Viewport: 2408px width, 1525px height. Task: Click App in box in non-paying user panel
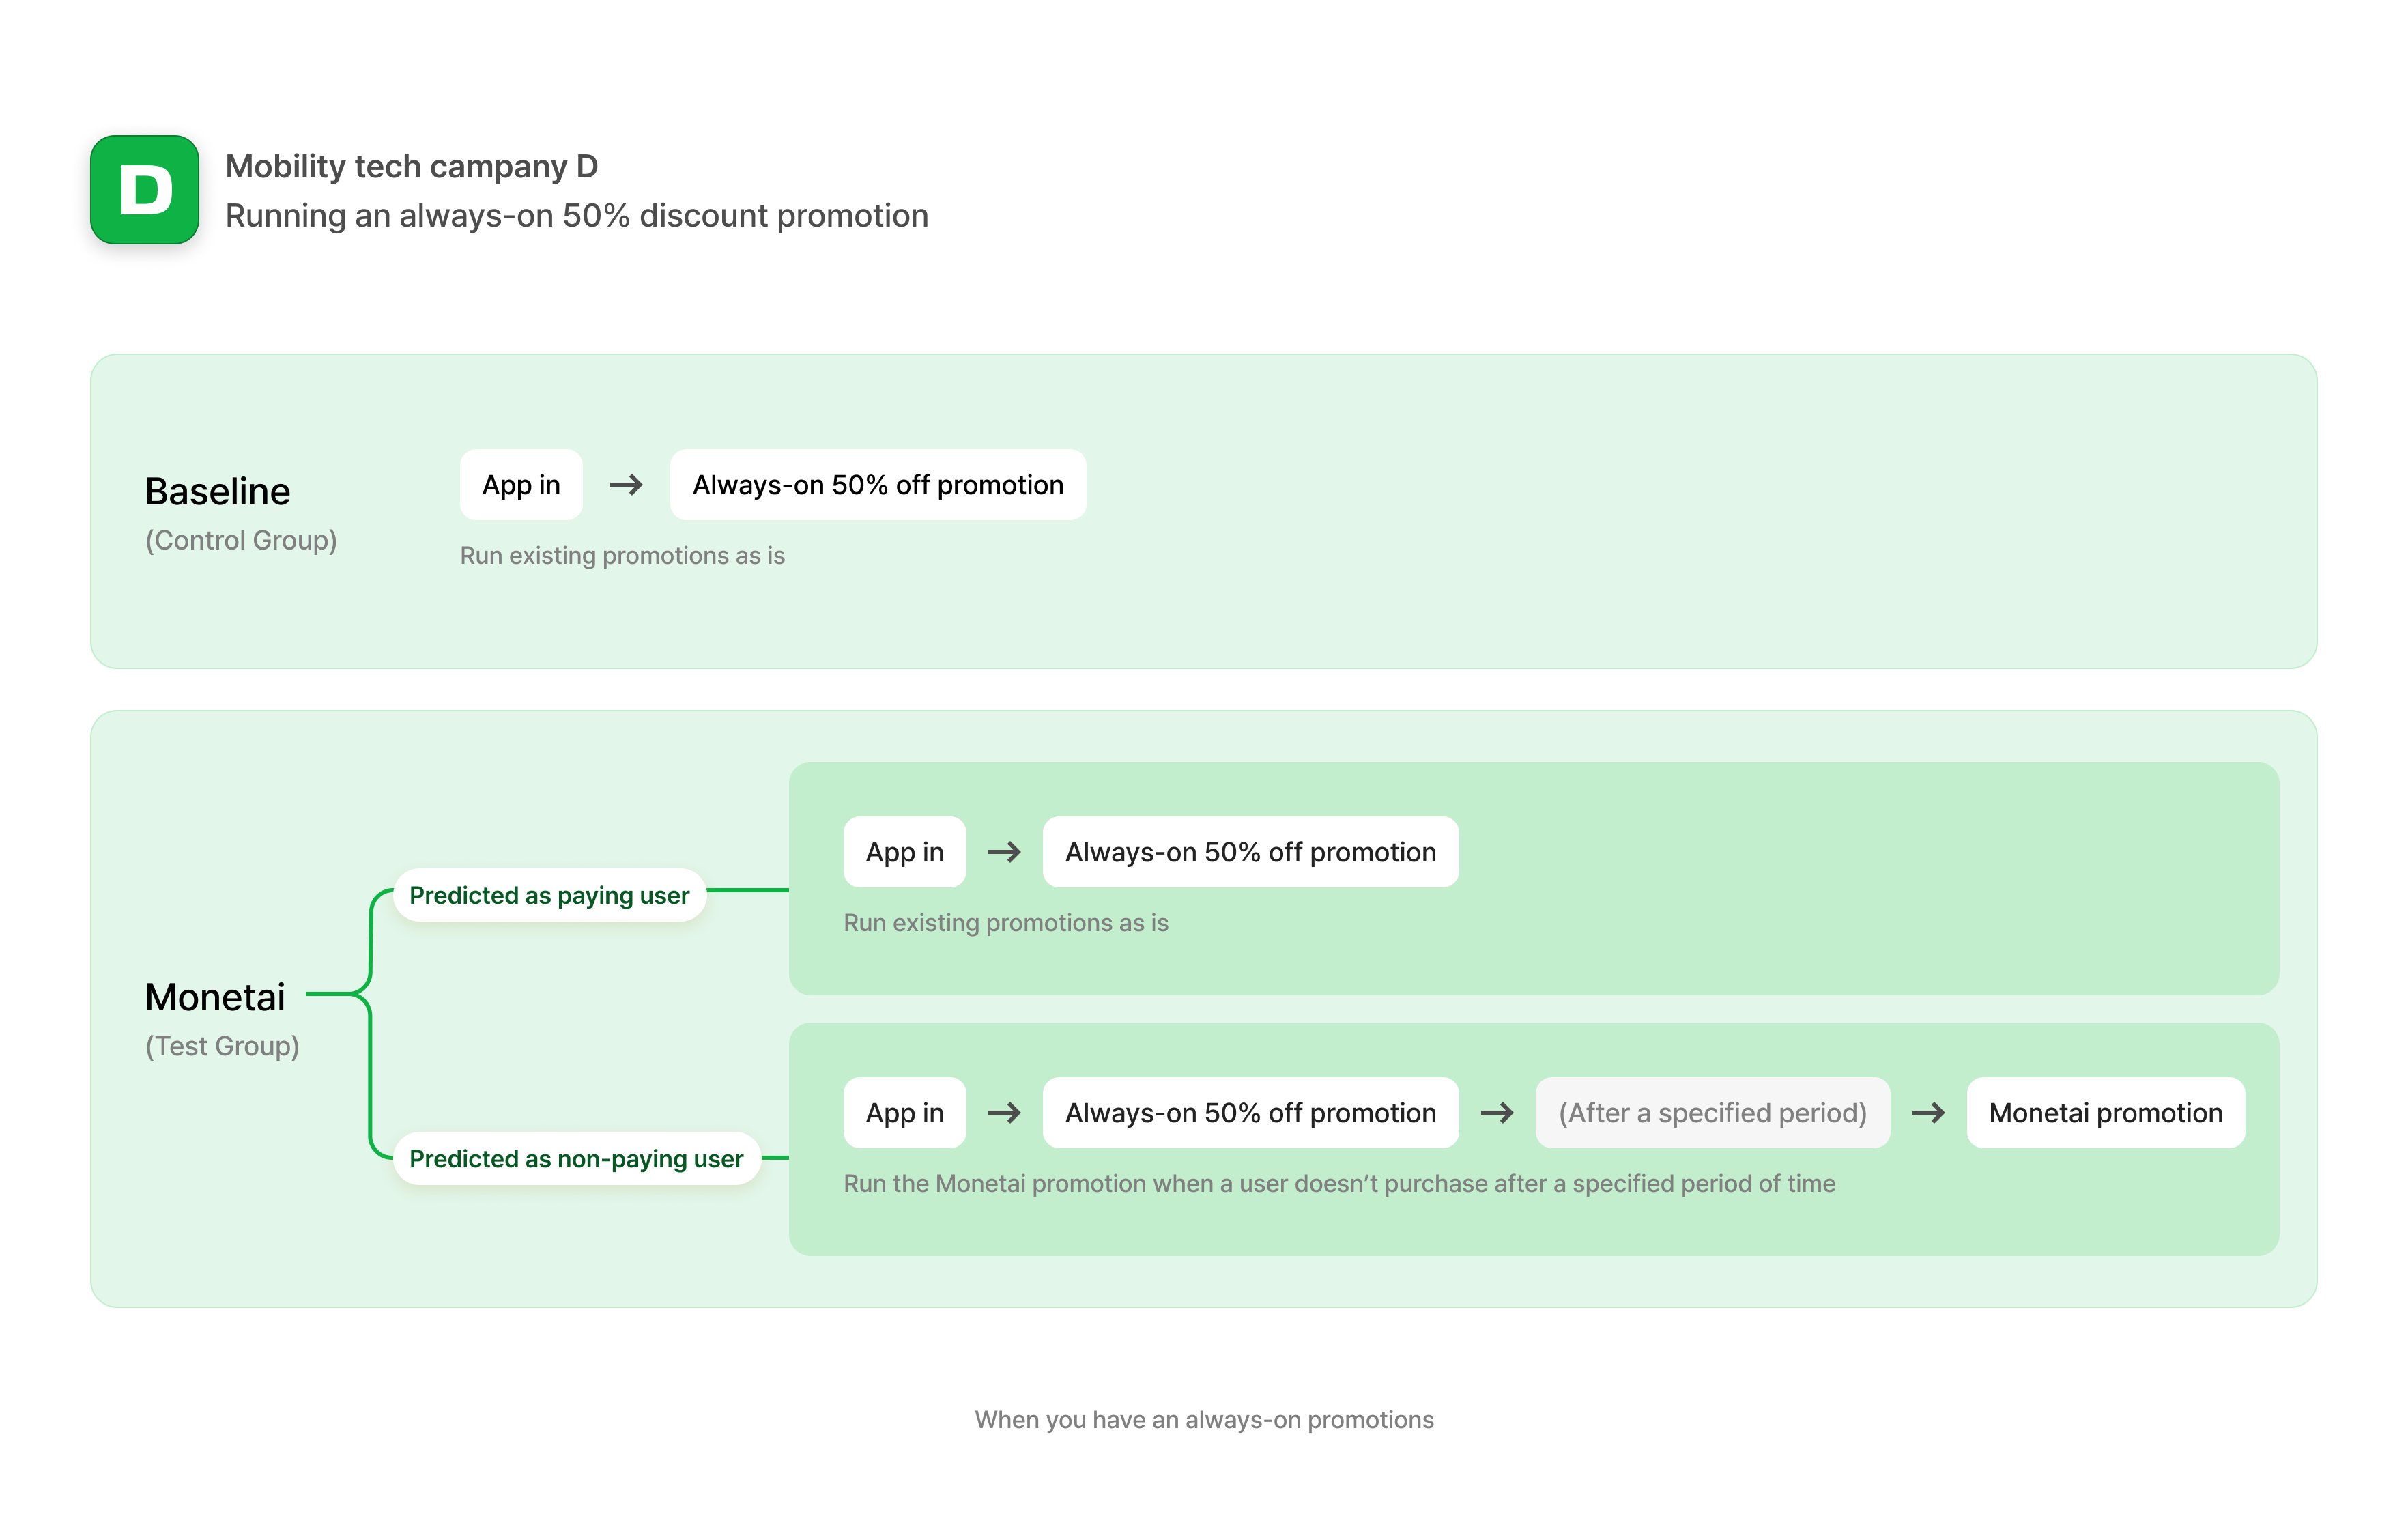pyautogui.click(x=904, y=1113)
